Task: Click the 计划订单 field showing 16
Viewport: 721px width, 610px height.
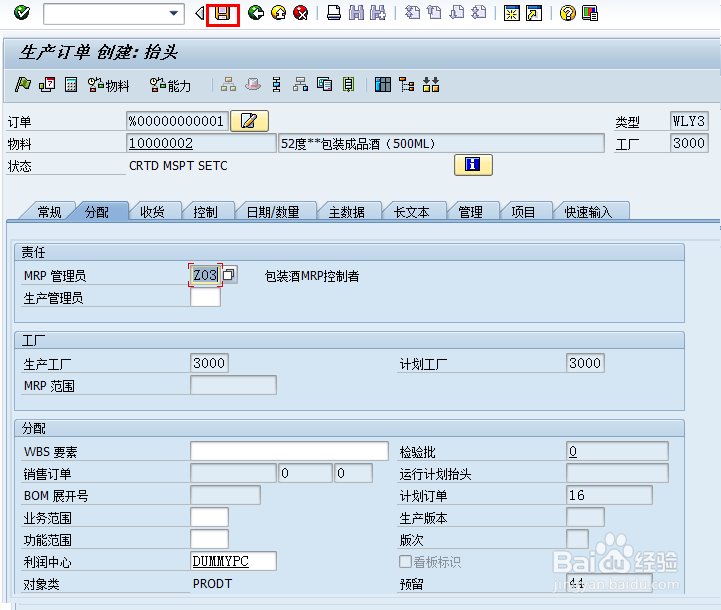Action: tap(609, 495)
